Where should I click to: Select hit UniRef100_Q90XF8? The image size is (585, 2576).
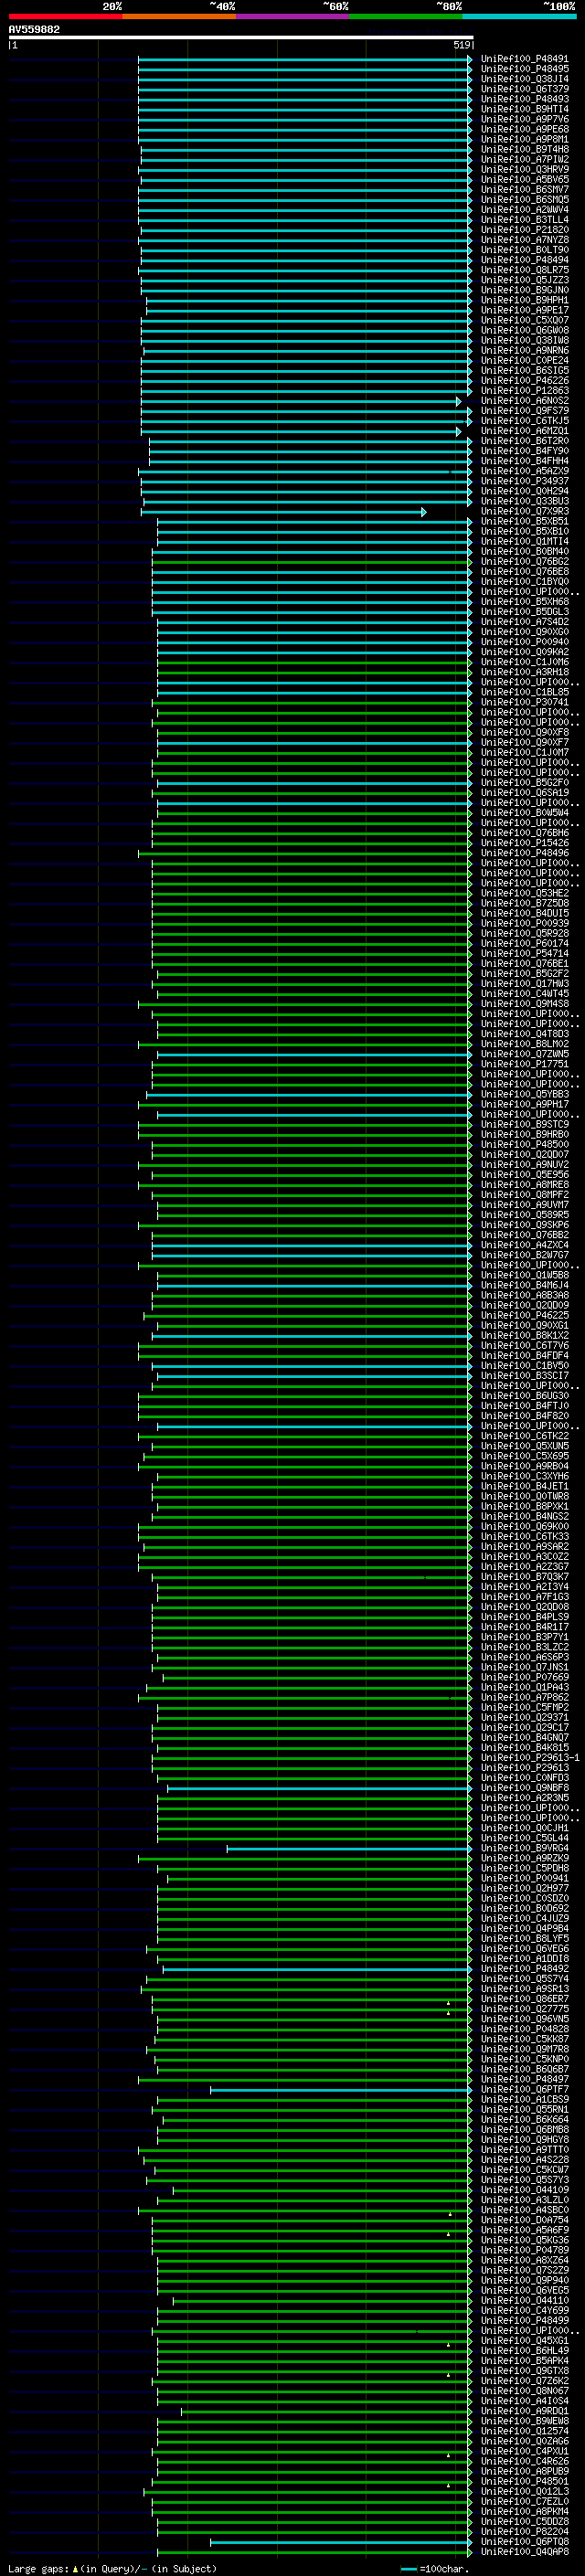[524, 734]
